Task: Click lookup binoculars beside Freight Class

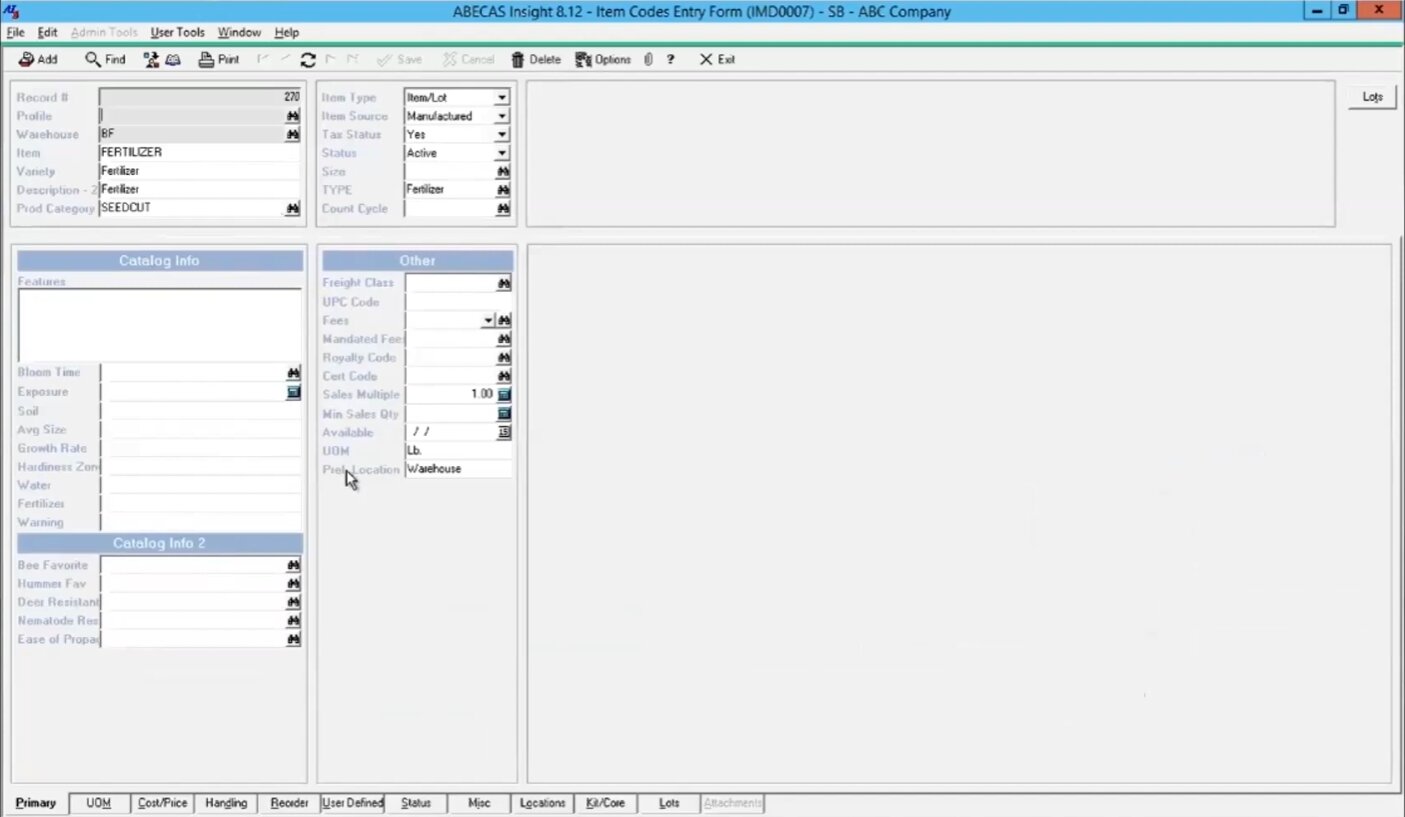Action: 504,283
